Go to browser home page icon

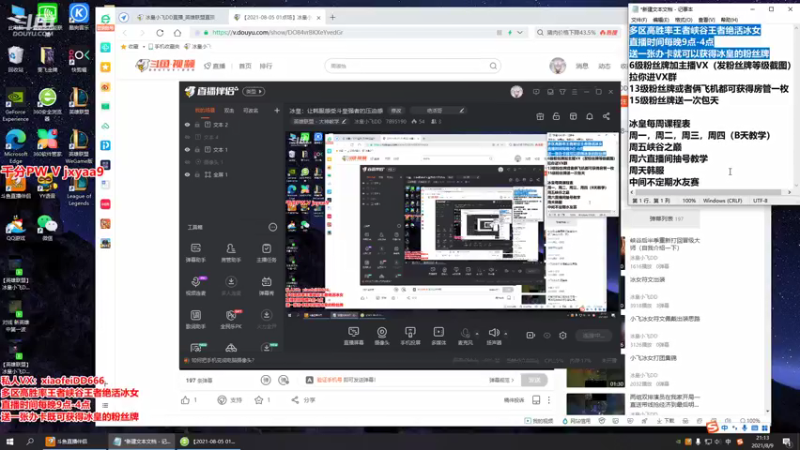tap(177, 33)
